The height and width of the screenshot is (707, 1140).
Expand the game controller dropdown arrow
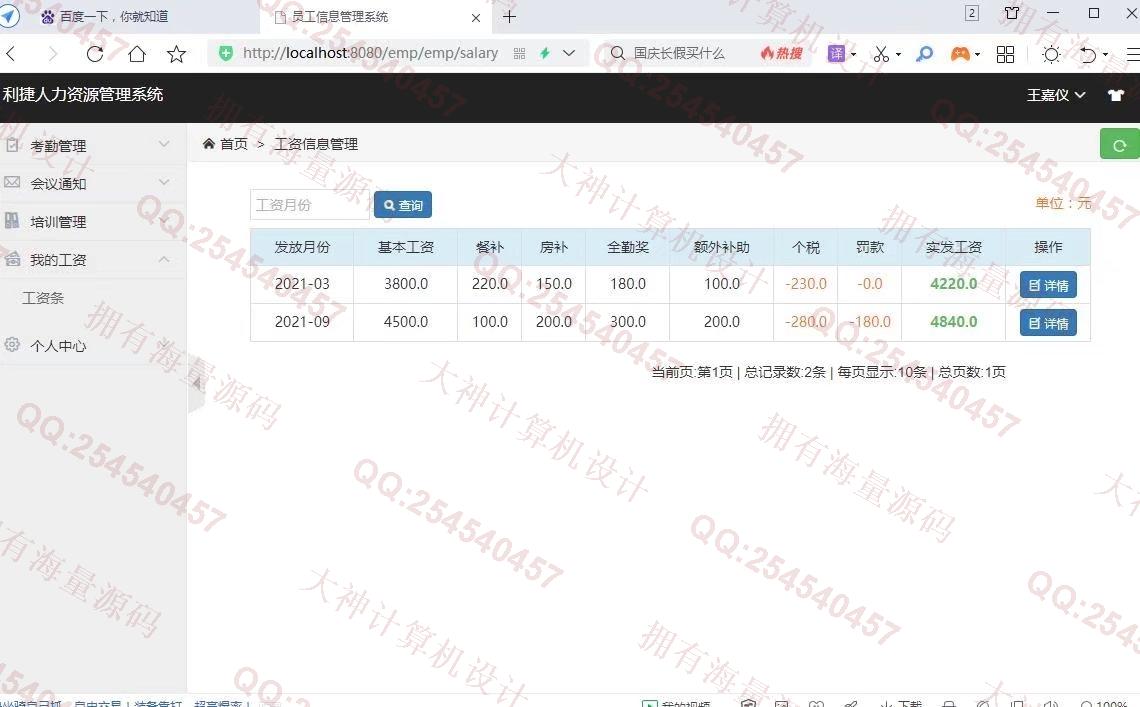pyautogui.click(x=977, y=54)
